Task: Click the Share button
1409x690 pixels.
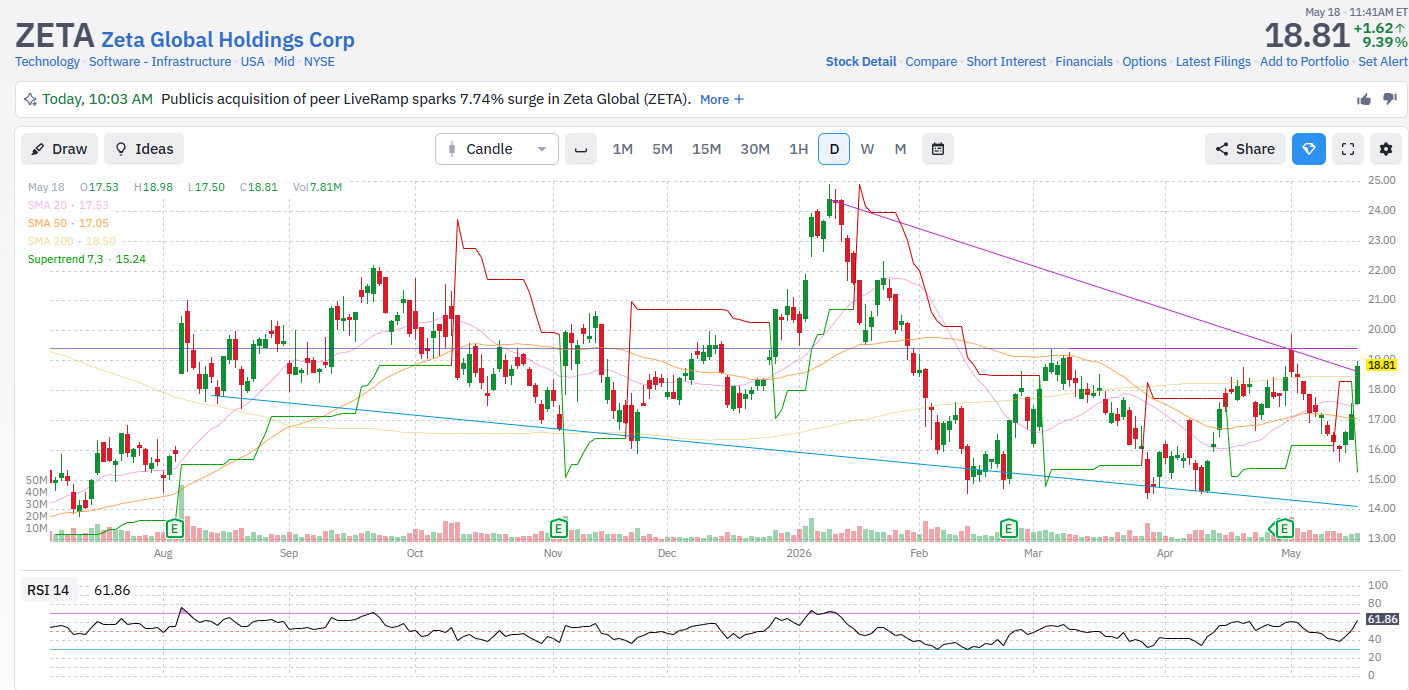Action: 1245,149
